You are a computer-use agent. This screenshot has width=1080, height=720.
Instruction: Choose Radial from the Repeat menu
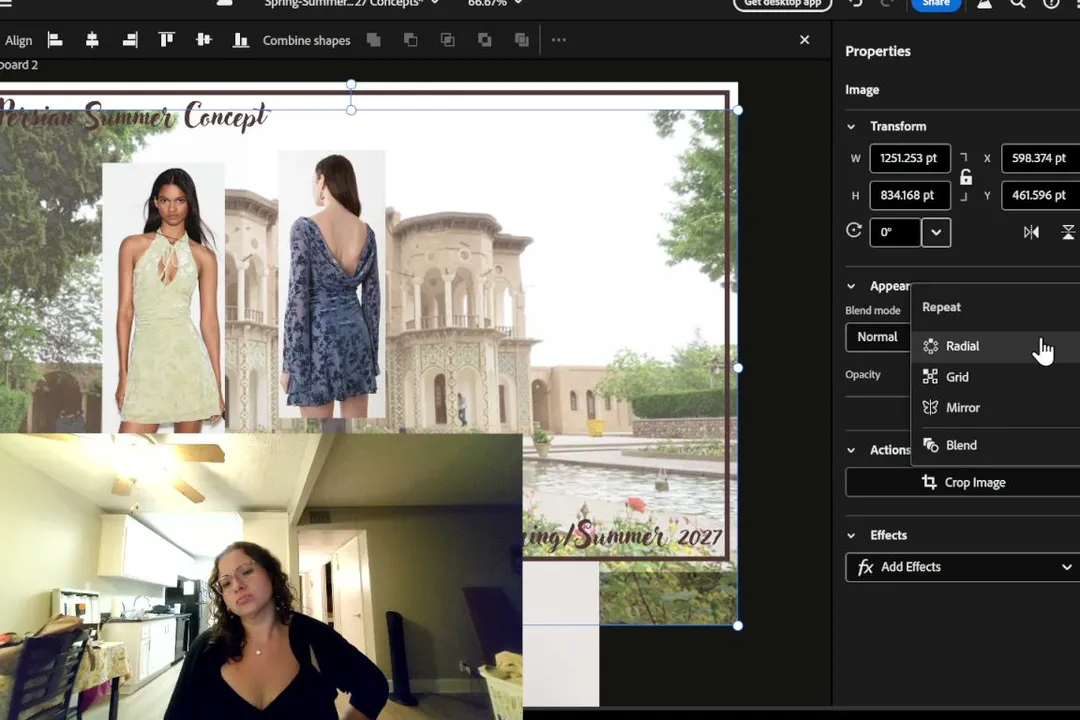tap(995, 346)
